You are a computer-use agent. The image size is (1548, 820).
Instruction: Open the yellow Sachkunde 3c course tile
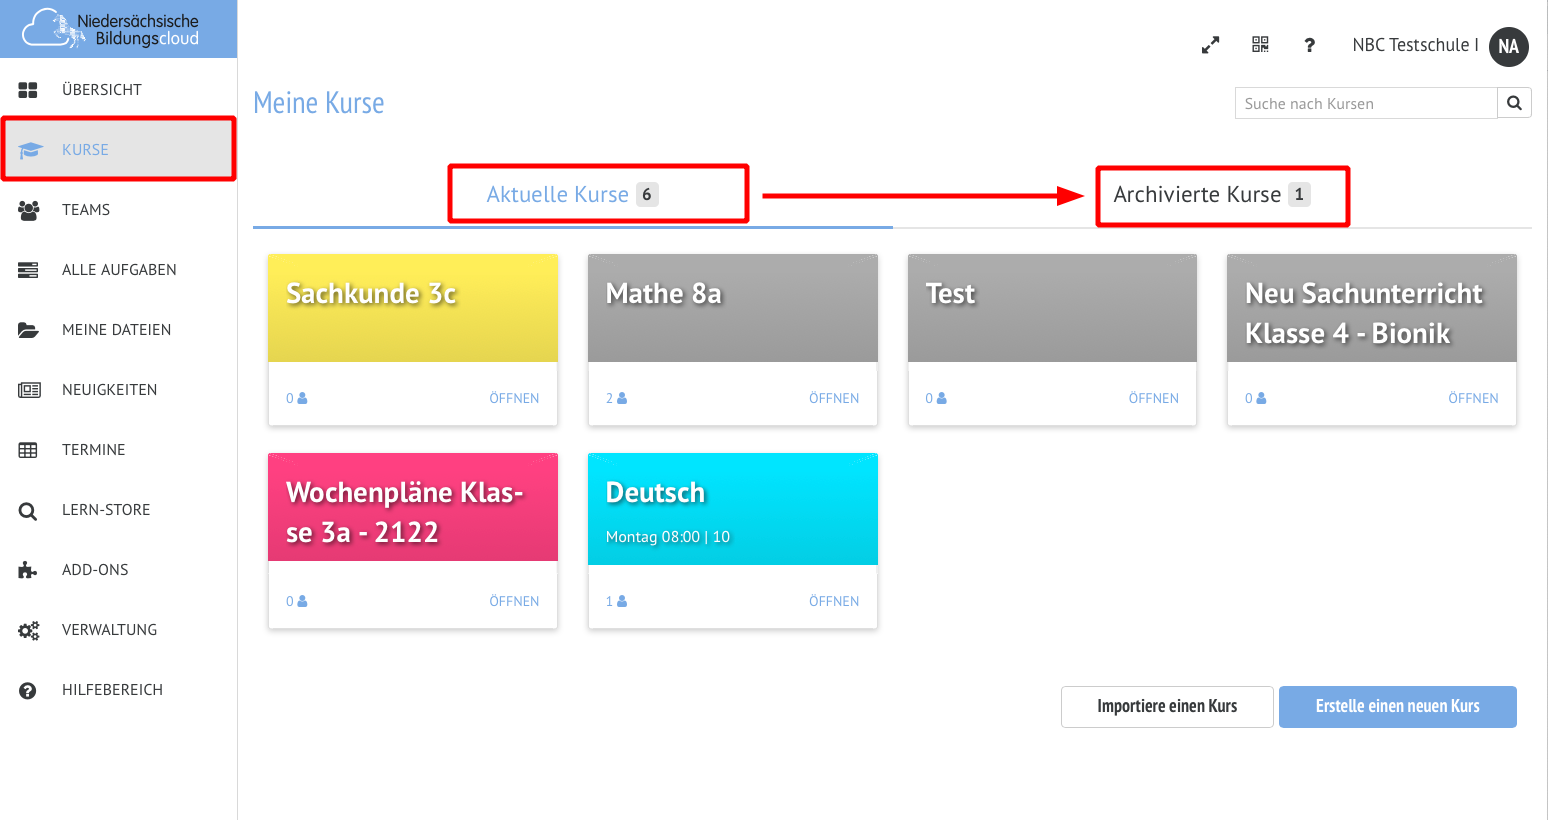[412, 308]
